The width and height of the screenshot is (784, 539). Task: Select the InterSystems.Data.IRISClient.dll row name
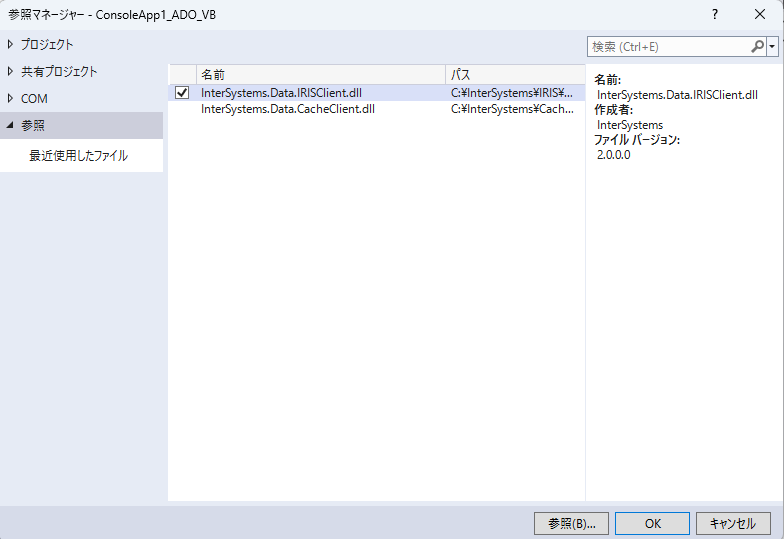point(281,93)
